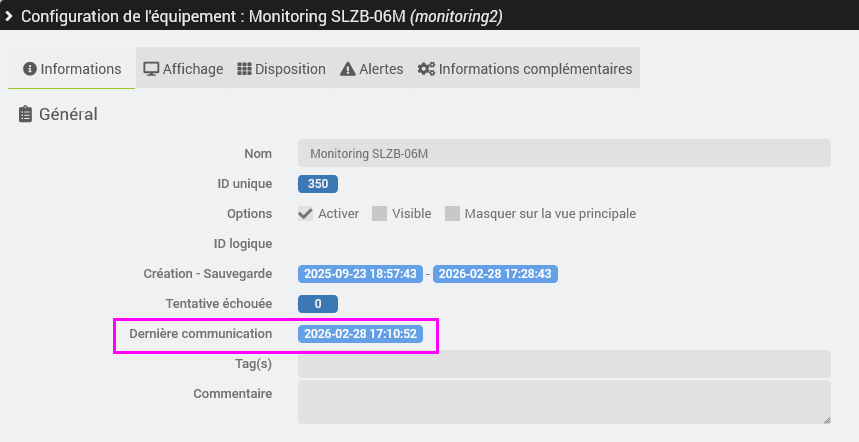
Task: Click the Affichage monitor icon
Action: 151,69
